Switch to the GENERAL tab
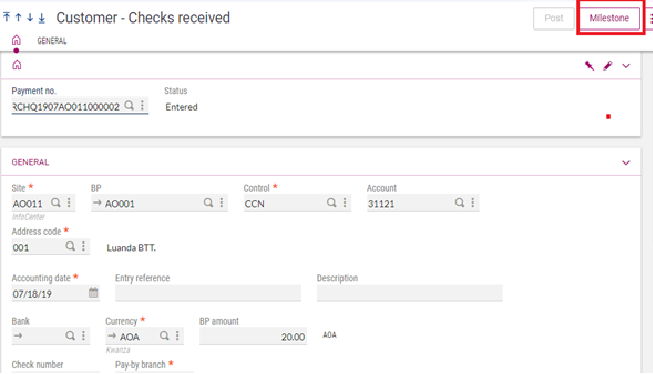The image size is (653, 374). click(52, 41)
